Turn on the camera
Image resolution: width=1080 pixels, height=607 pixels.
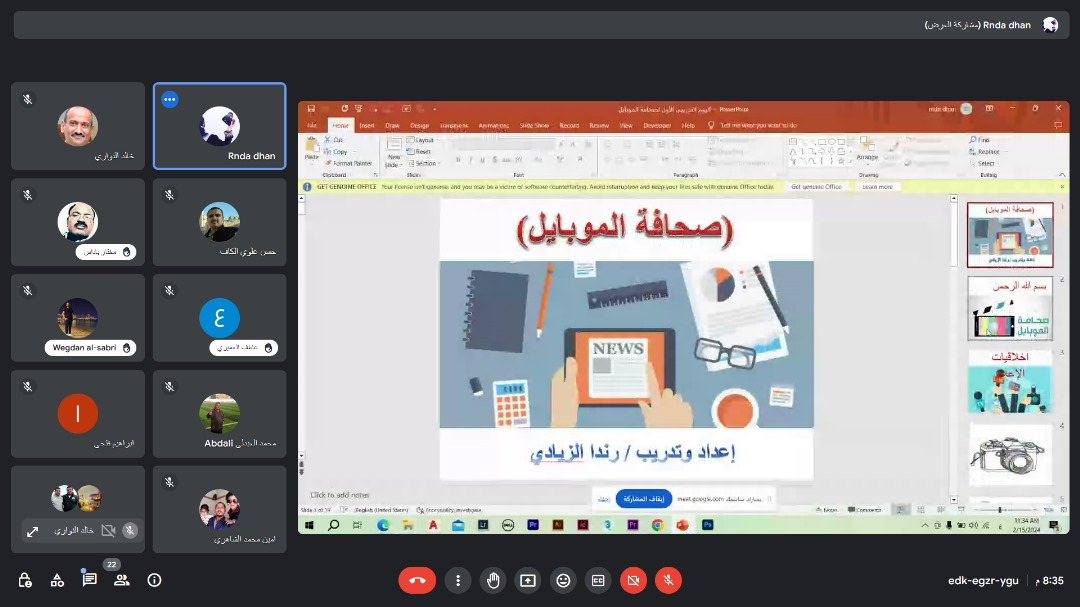[x=633, y=580]
